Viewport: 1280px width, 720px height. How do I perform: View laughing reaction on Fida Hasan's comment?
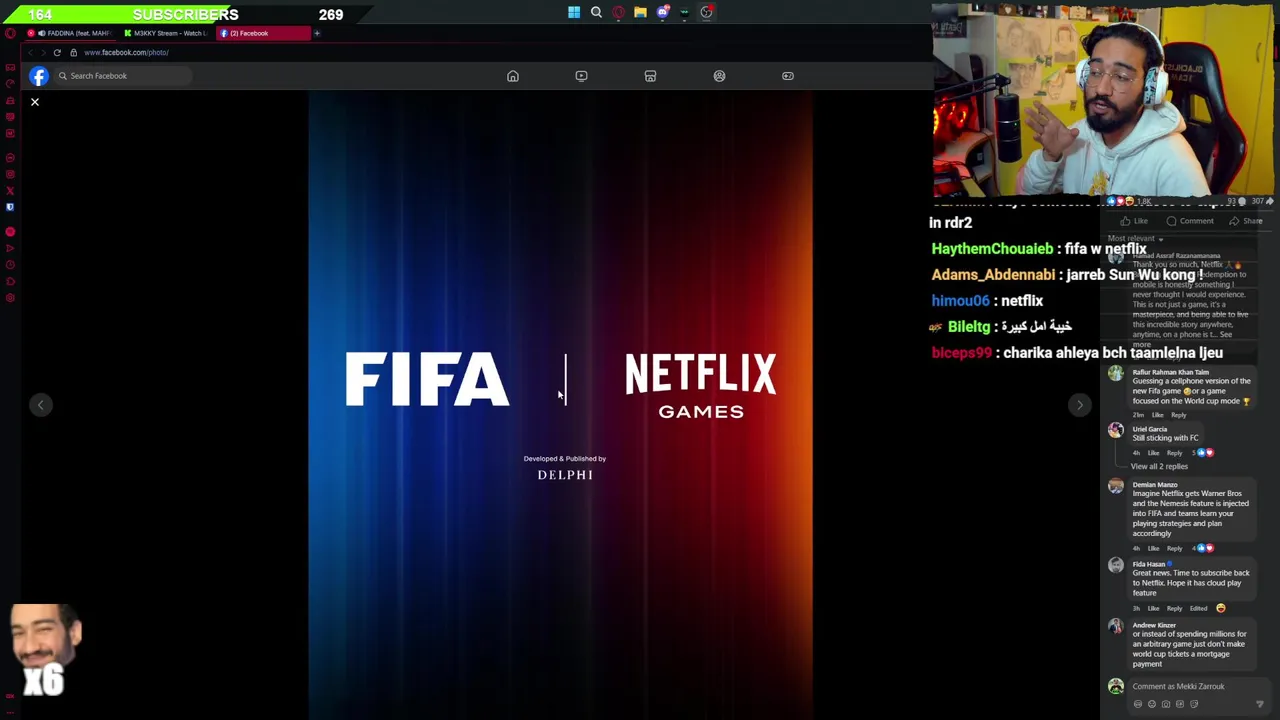click(x=1220, y=608)
